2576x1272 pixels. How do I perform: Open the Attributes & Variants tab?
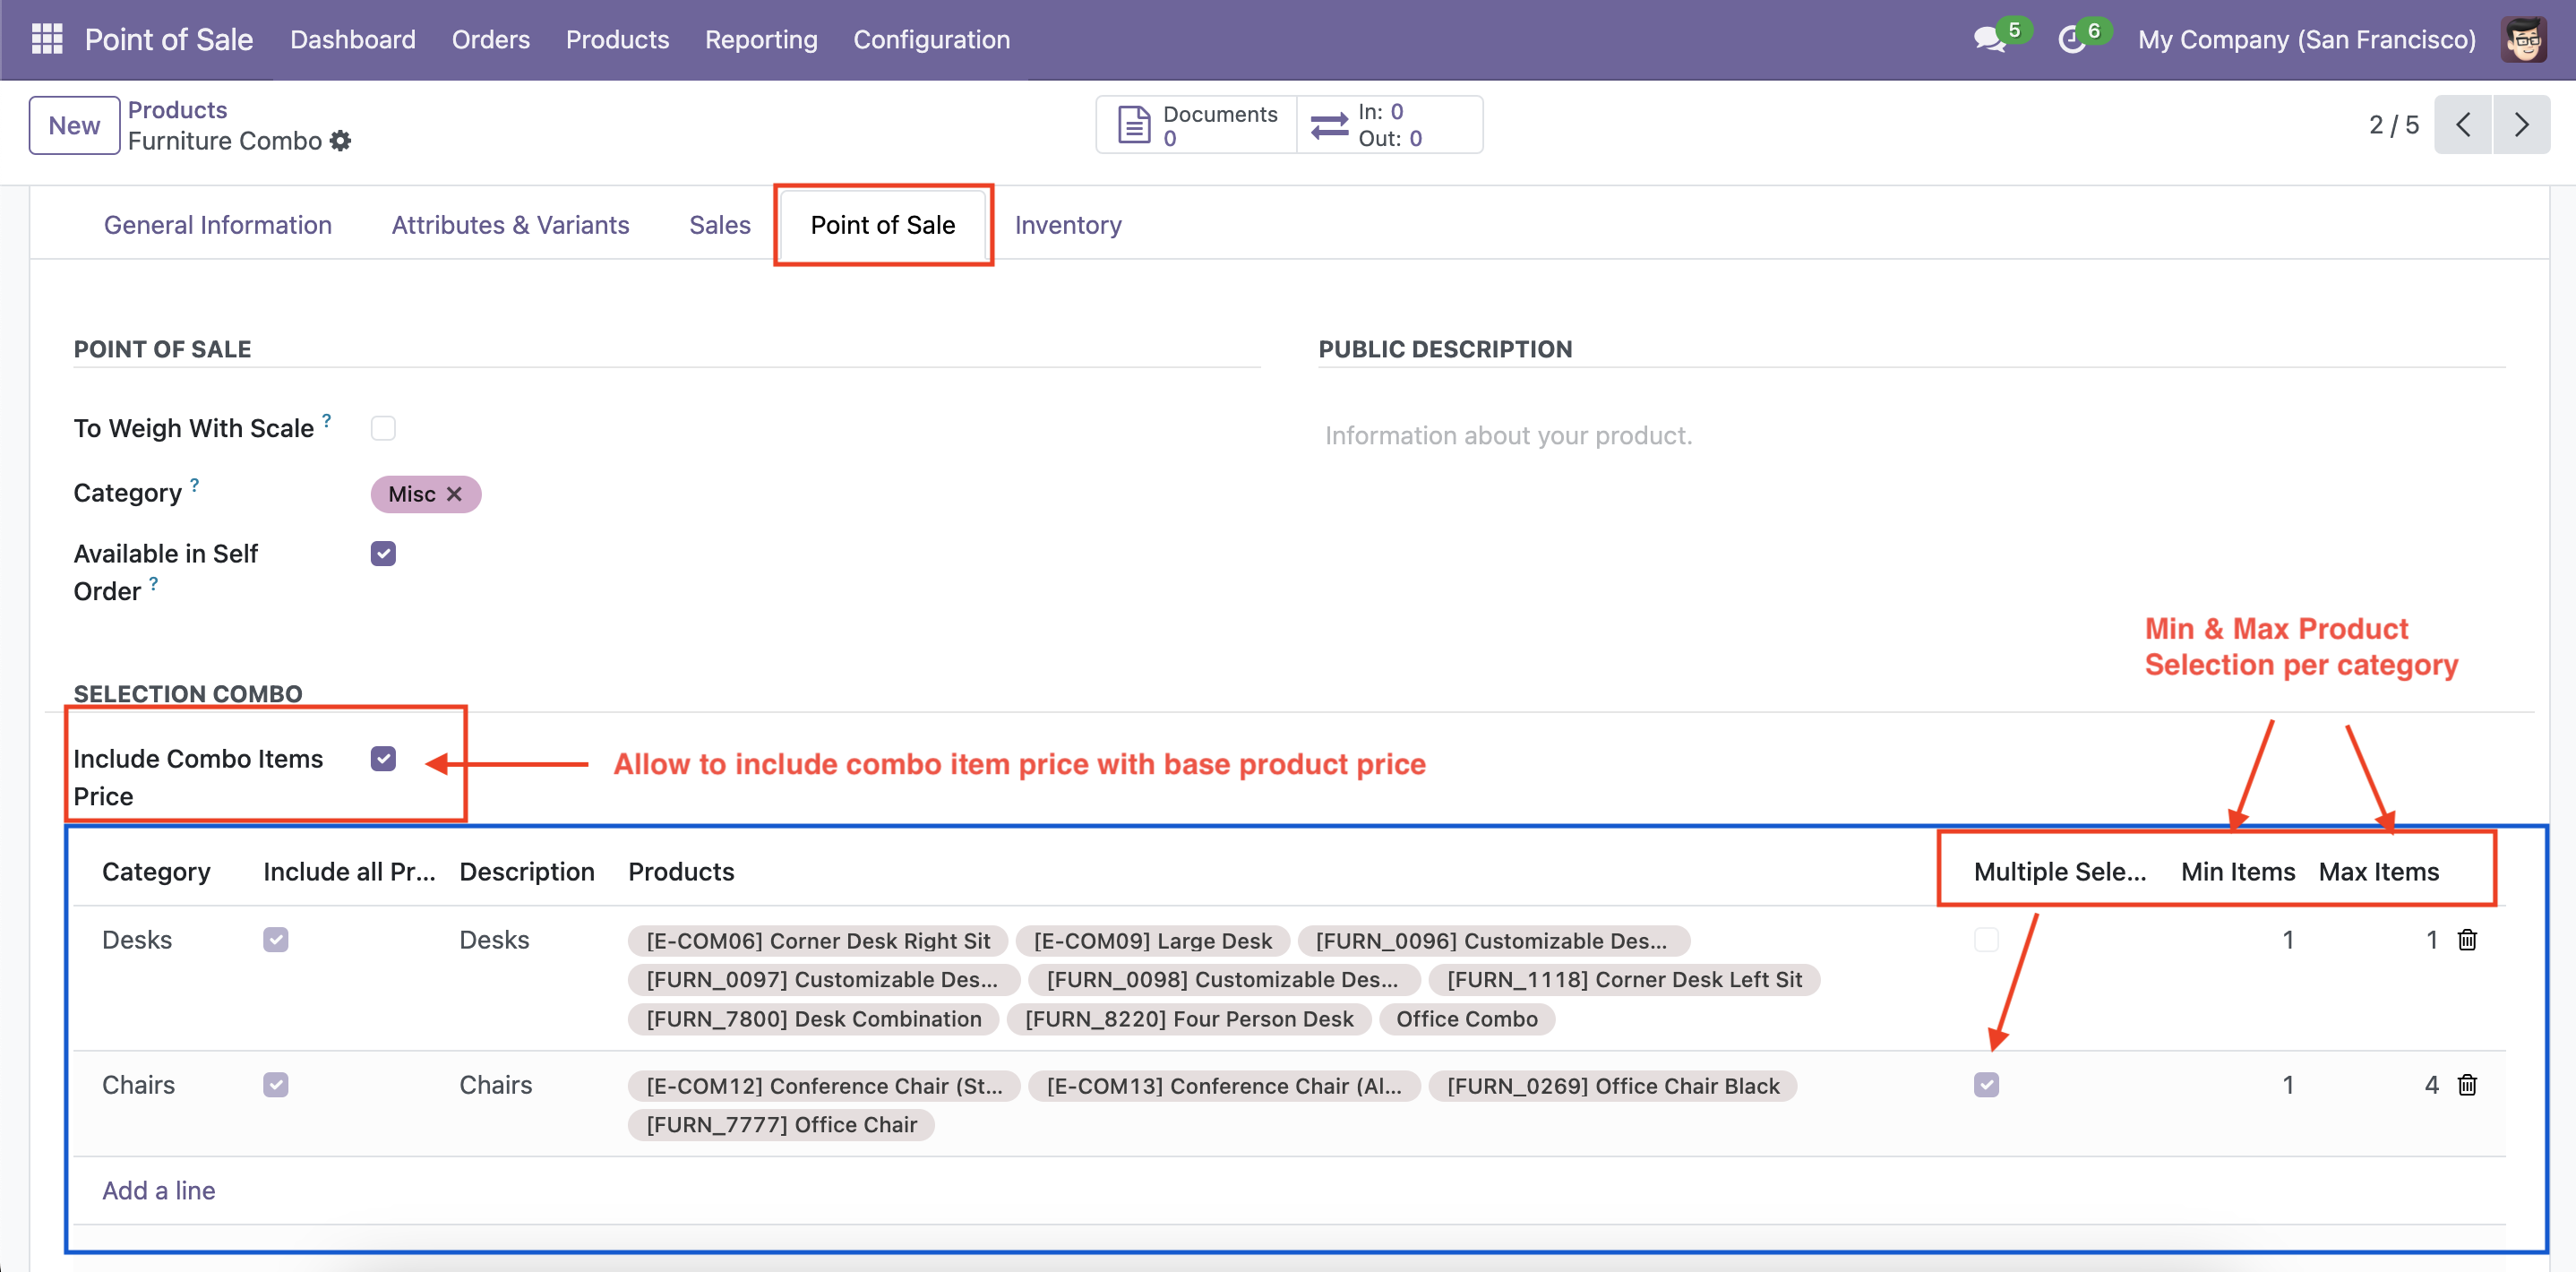coord(510,225)
